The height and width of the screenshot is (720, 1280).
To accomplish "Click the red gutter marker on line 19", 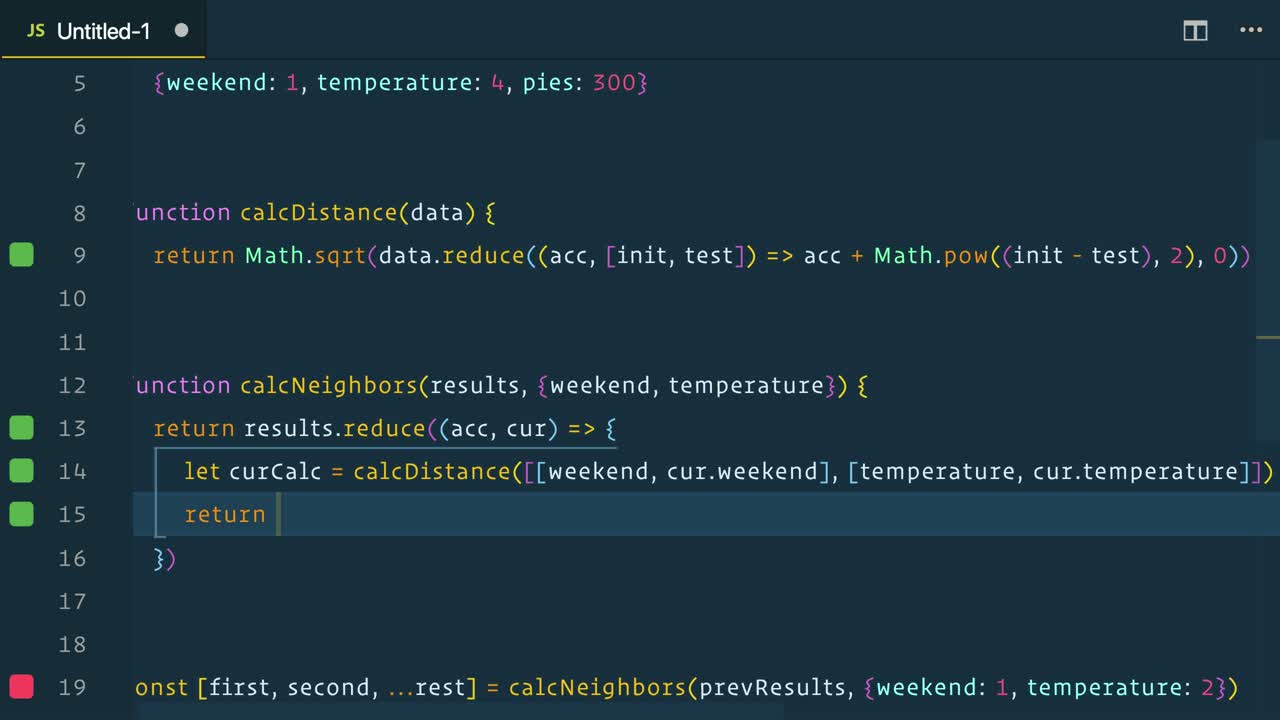I will tap(21, 687).
